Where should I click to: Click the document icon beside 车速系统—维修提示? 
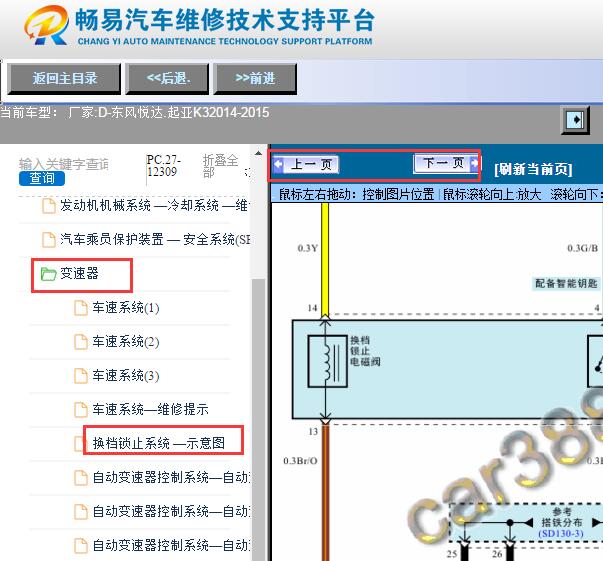[x=80, y=410]
